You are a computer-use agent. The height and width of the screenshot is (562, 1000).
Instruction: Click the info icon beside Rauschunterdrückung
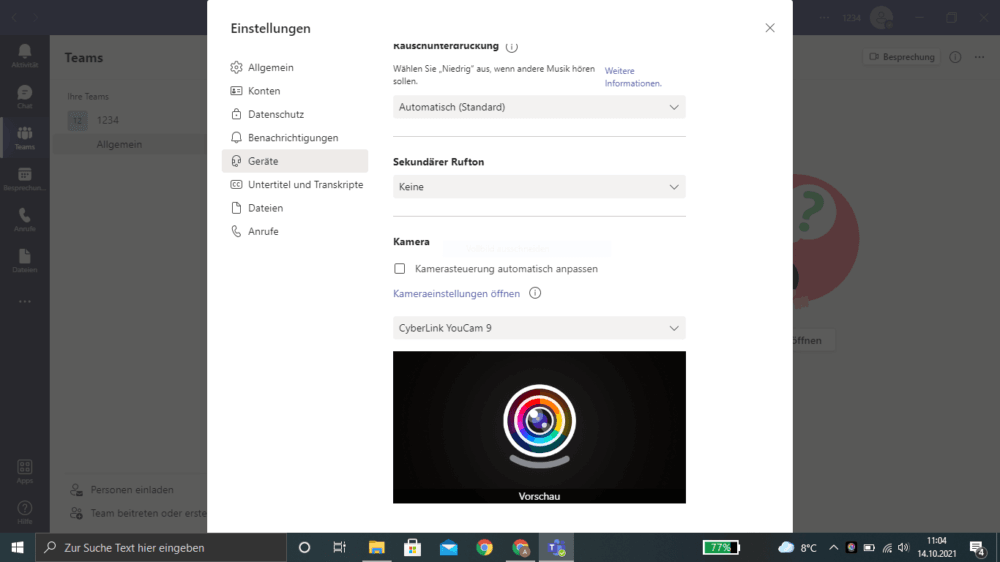(x=511, y=46)
